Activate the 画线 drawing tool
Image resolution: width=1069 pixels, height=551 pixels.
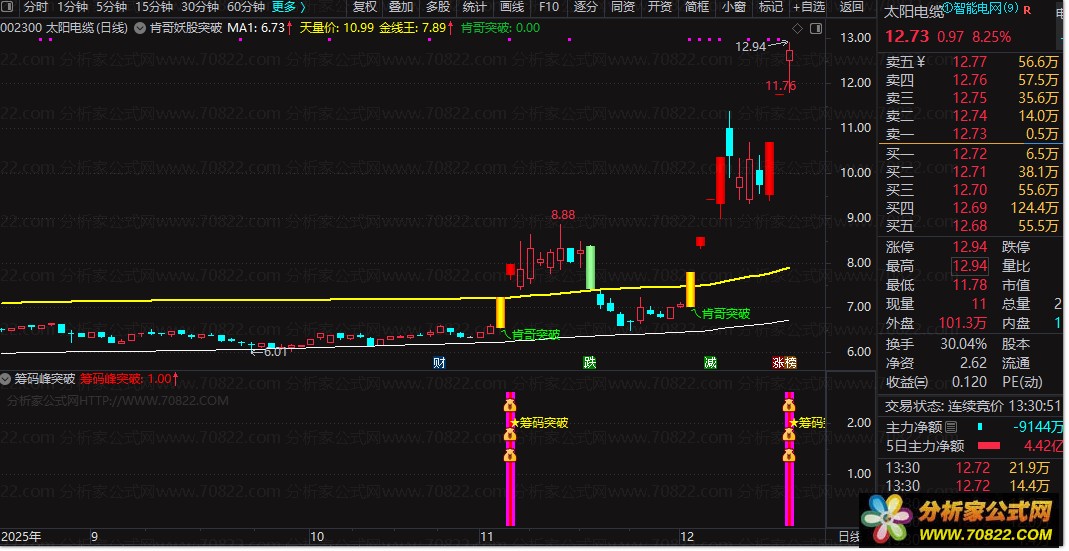[511, 8]
